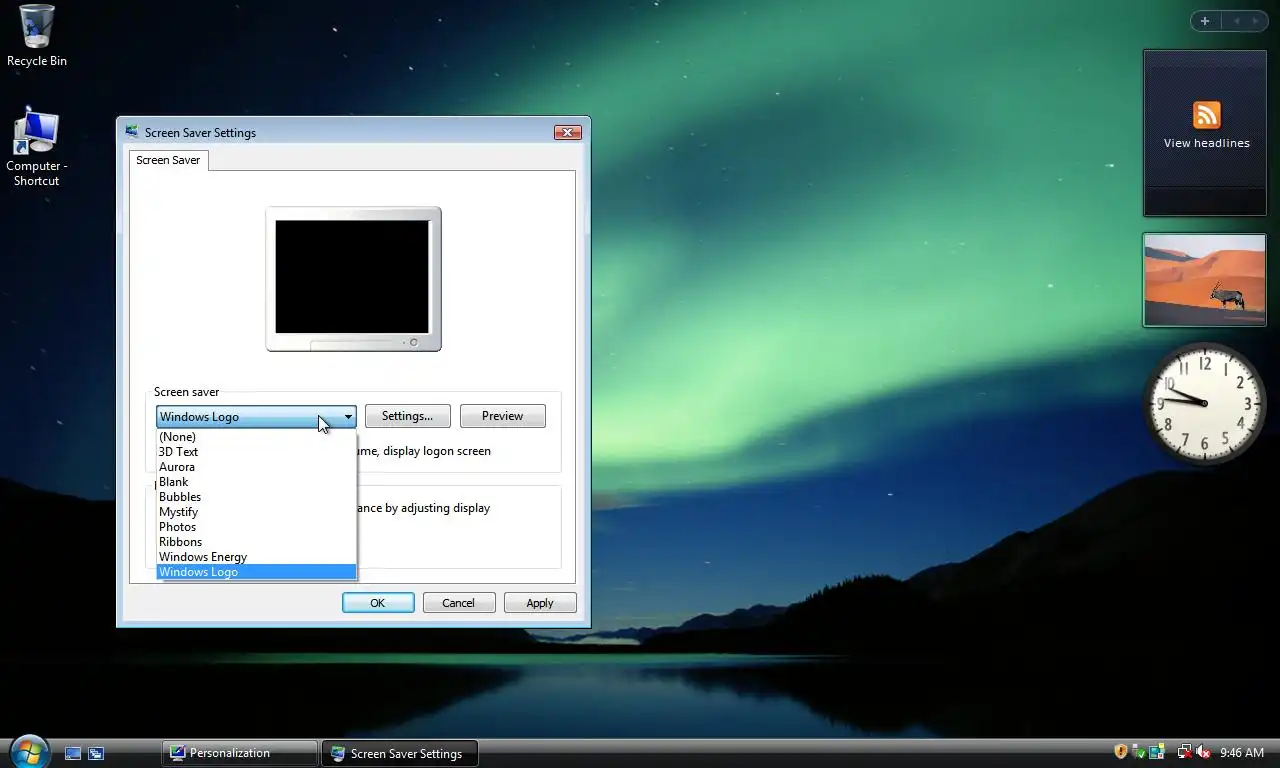
Task: Choose 3D Text from the screen saver list
Action: pyautogui.click(x=256, y=452)
